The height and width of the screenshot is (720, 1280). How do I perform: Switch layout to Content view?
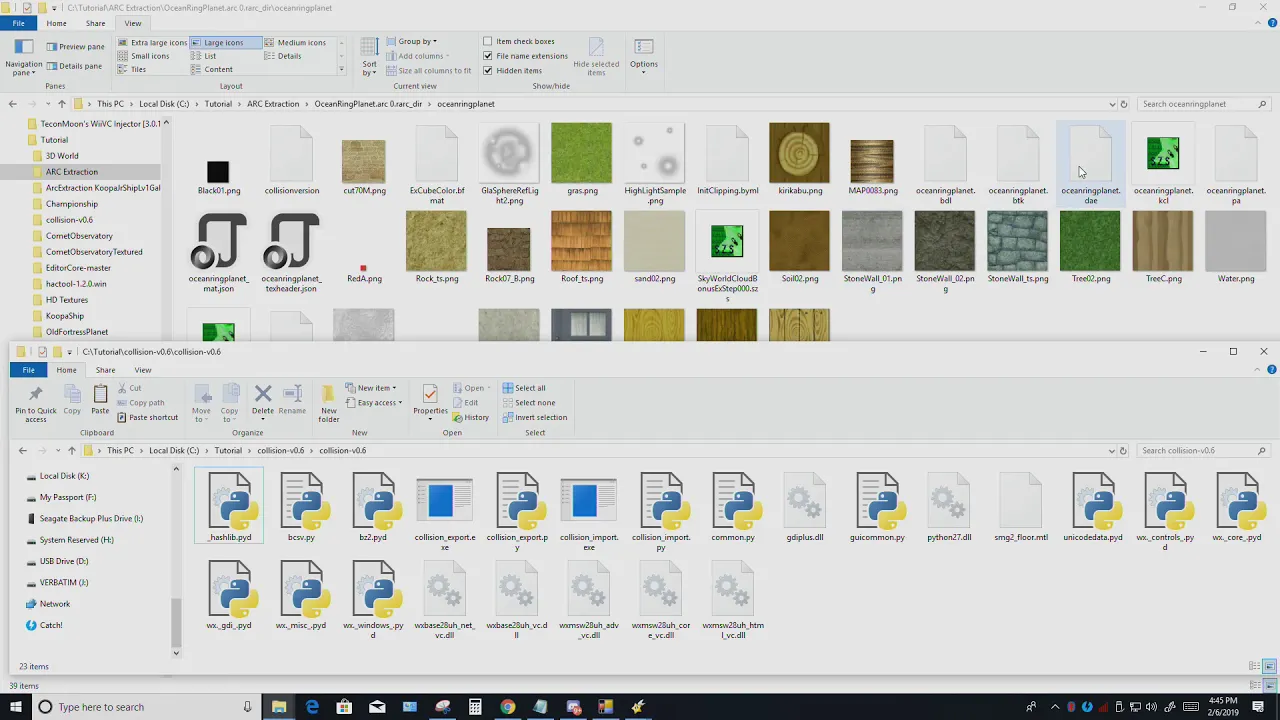212,70
